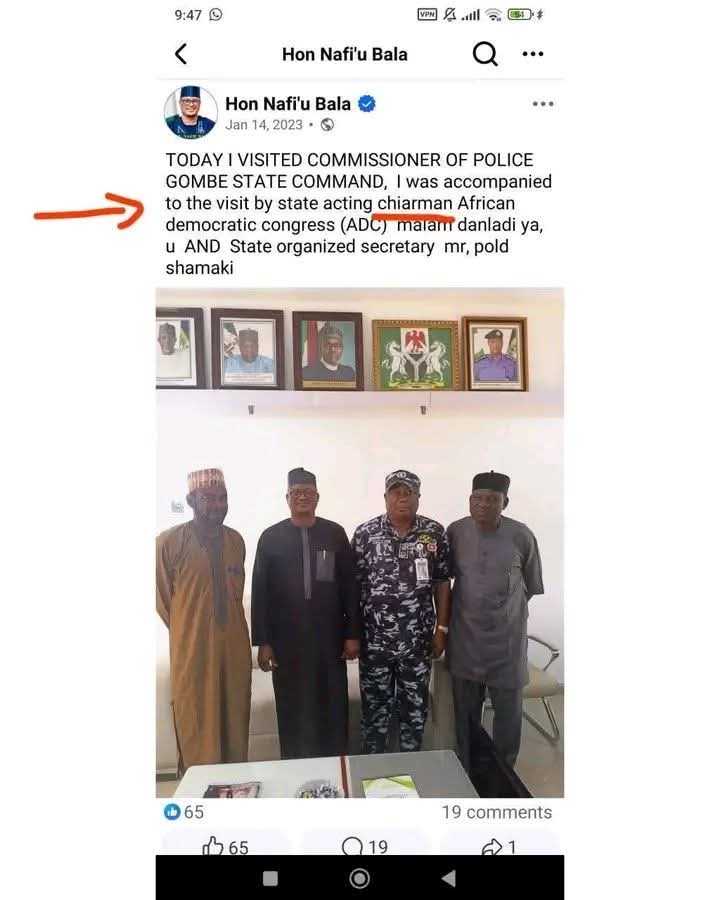Open the Hon Nafi'u Bala author name link

[289, 103]
